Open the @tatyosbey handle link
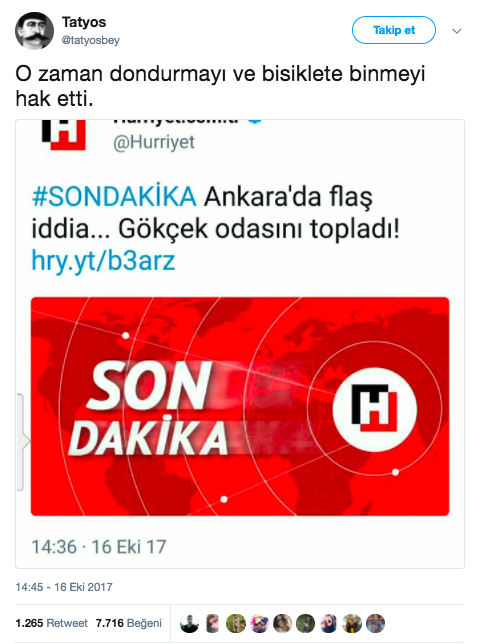 coord(90,40)
